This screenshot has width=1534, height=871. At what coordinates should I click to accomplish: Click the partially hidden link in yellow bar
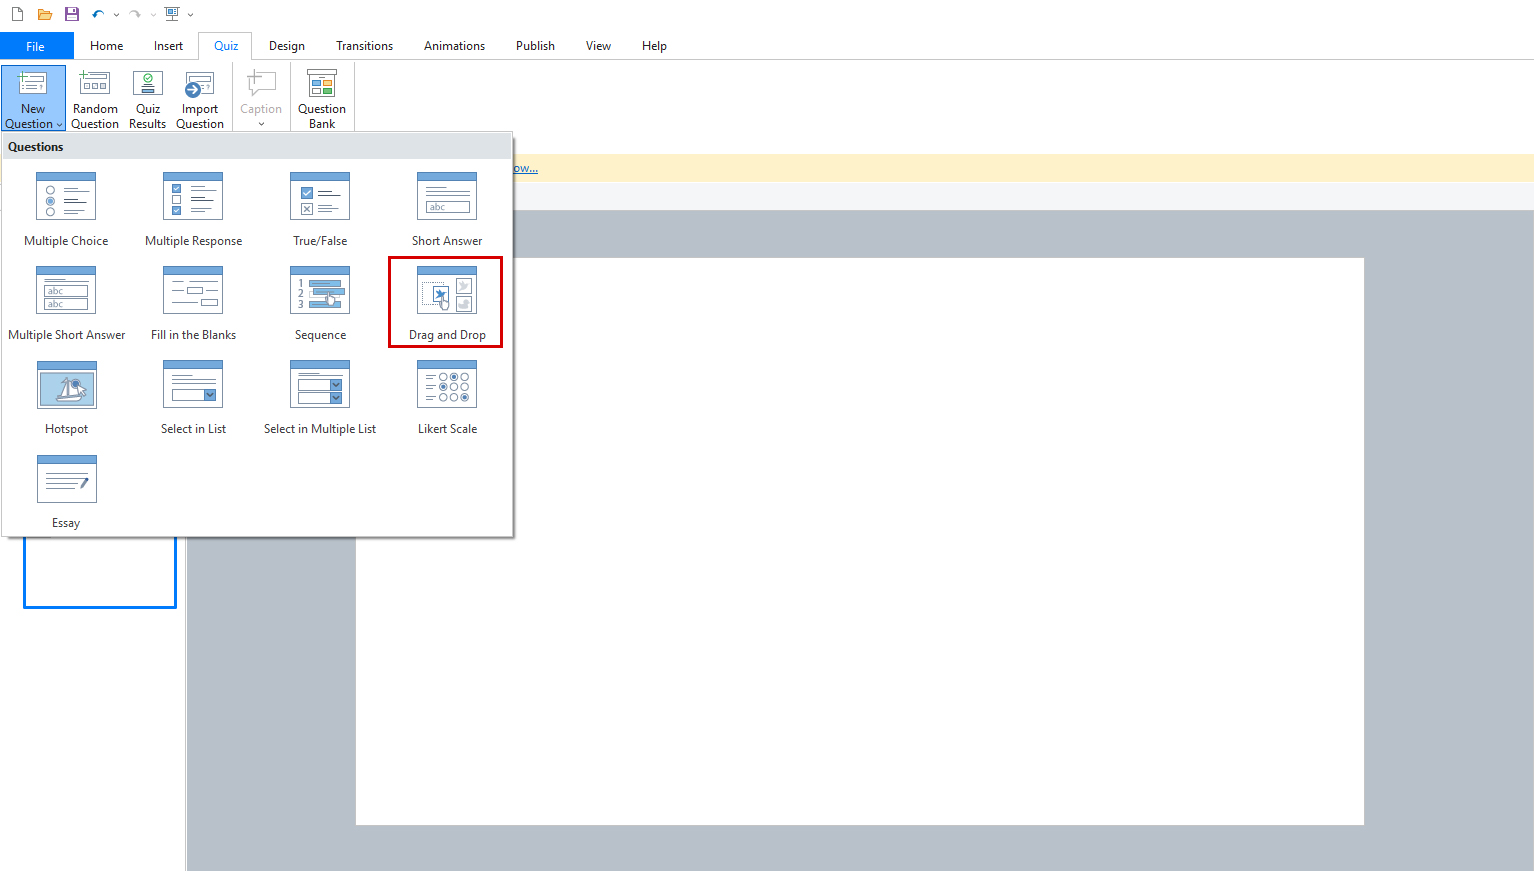point(525,168)
